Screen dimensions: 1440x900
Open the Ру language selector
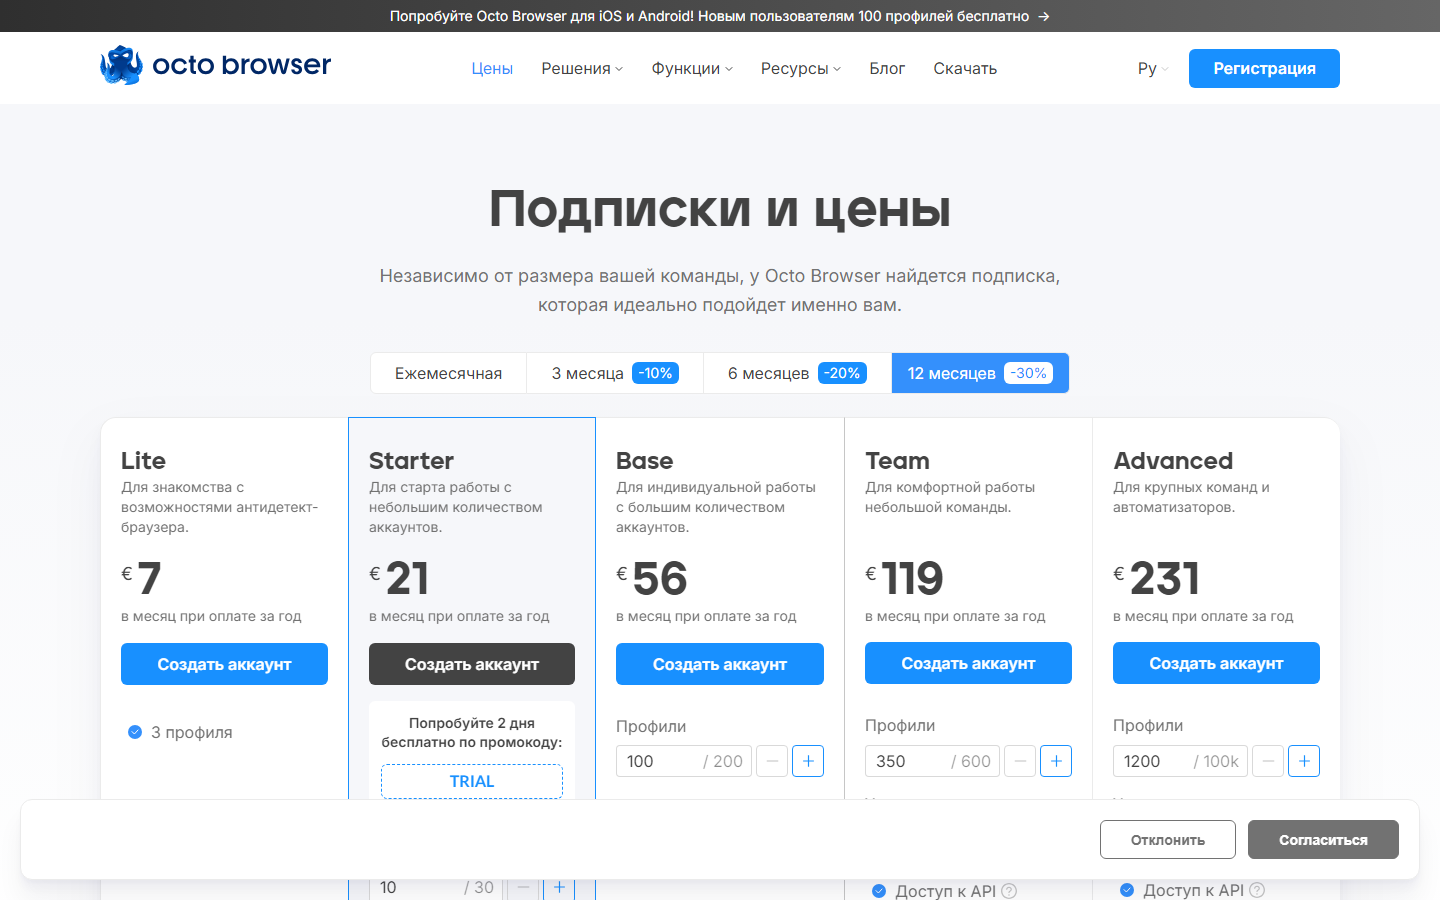point(1153,68)
